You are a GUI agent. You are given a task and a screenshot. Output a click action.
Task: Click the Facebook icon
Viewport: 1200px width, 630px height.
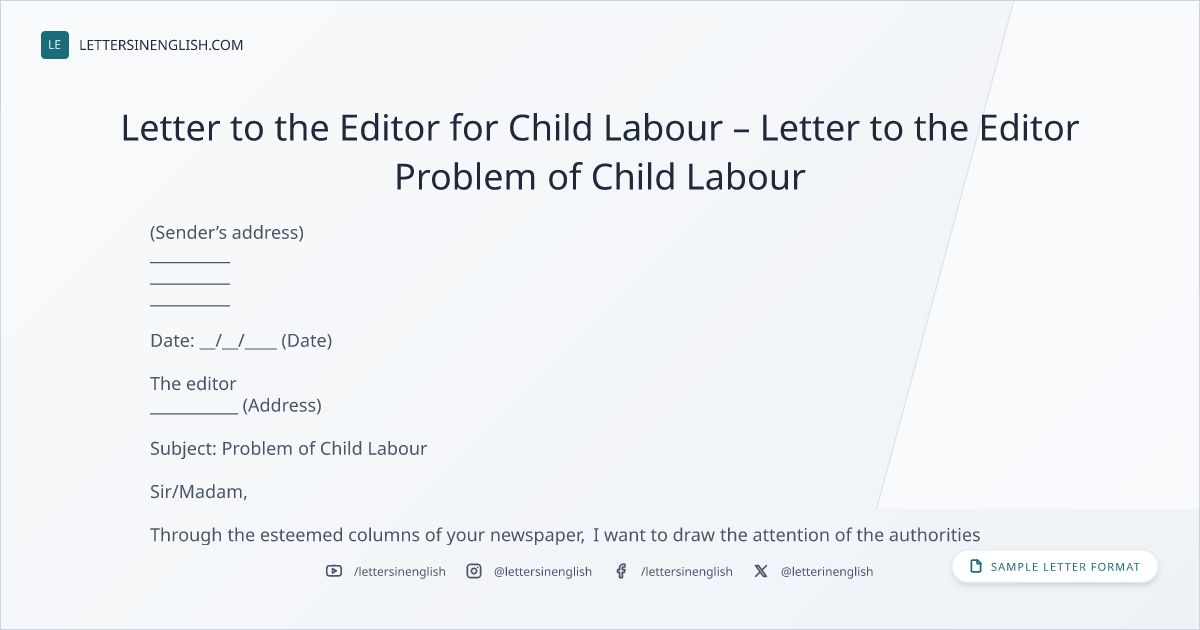coord(621,571)
